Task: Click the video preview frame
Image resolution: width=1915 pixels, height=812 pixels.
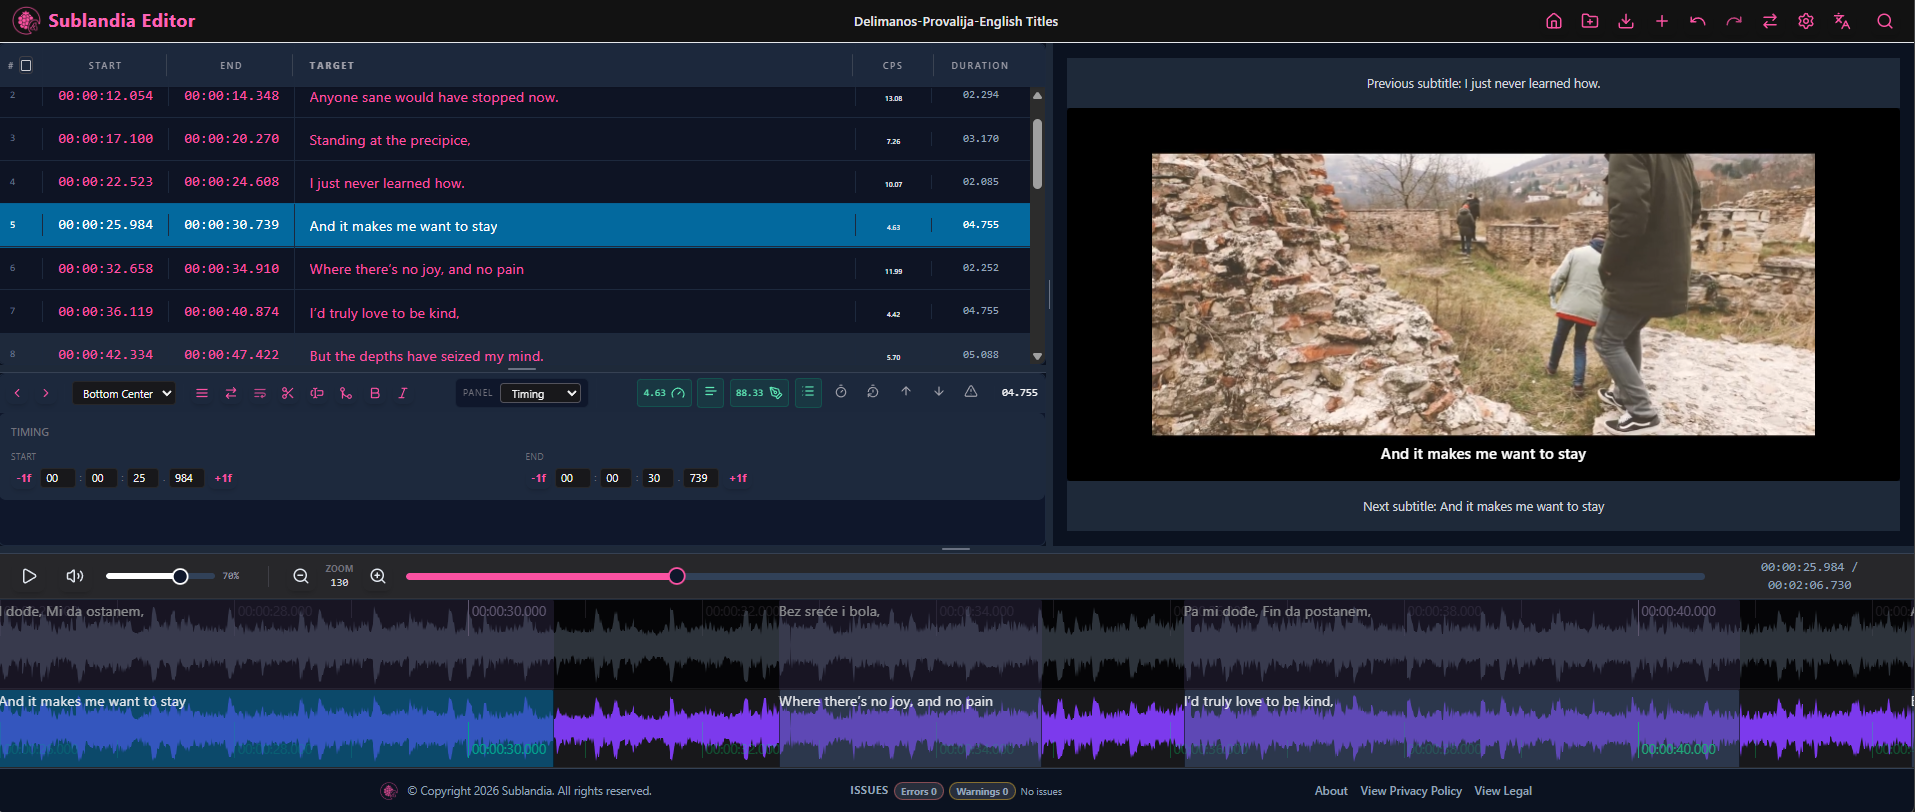Action: click(1483, 294)
